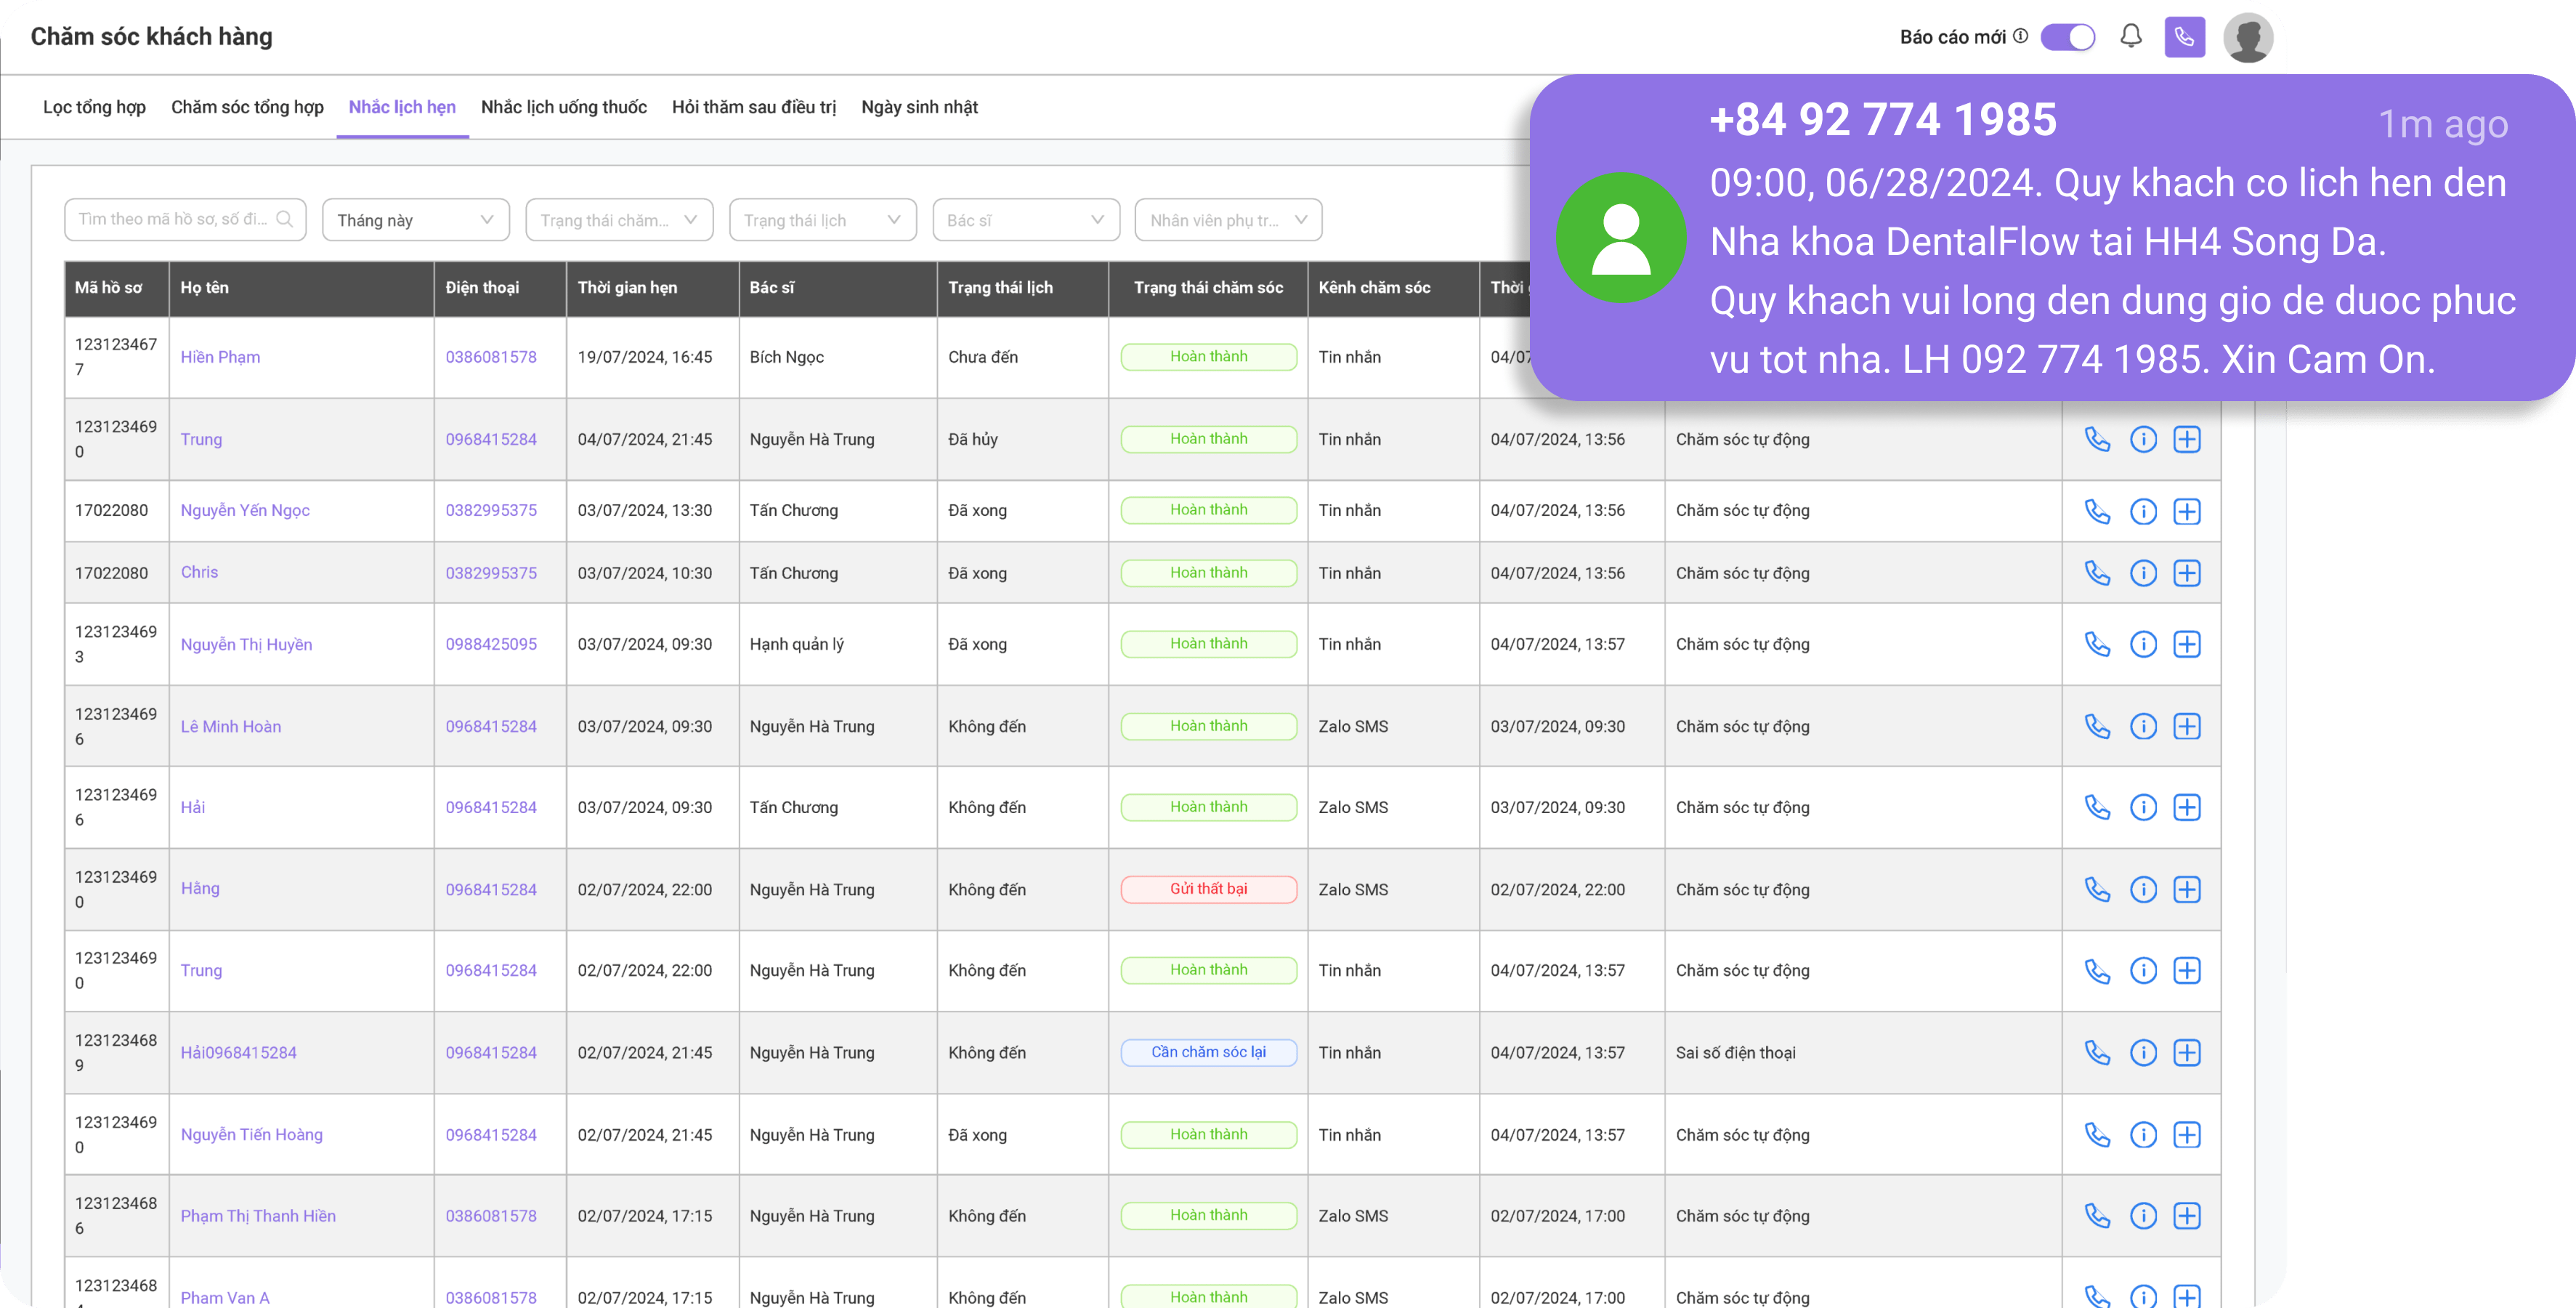Viewport: 2576px width, 1308px height.
Task: Click into the record search field
Action: (185, 219)
